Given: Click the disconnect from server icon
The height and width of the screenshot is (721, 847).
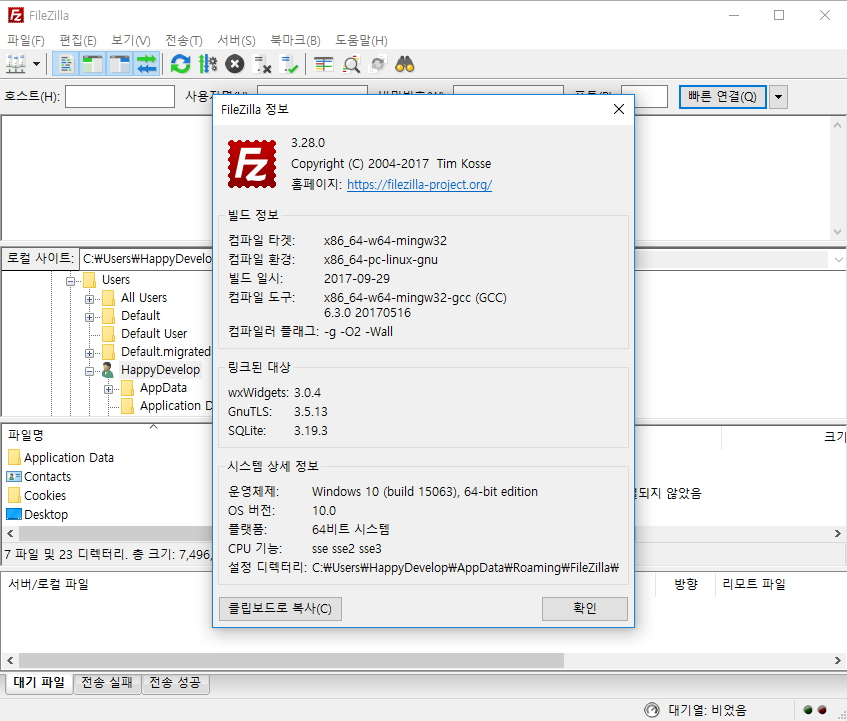Looking at the screenshot, I should click(263, 64).
